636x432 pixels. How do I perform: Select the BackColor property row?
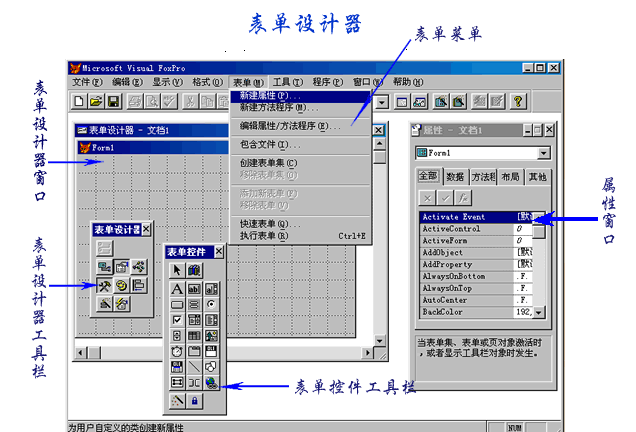[476, 312]
